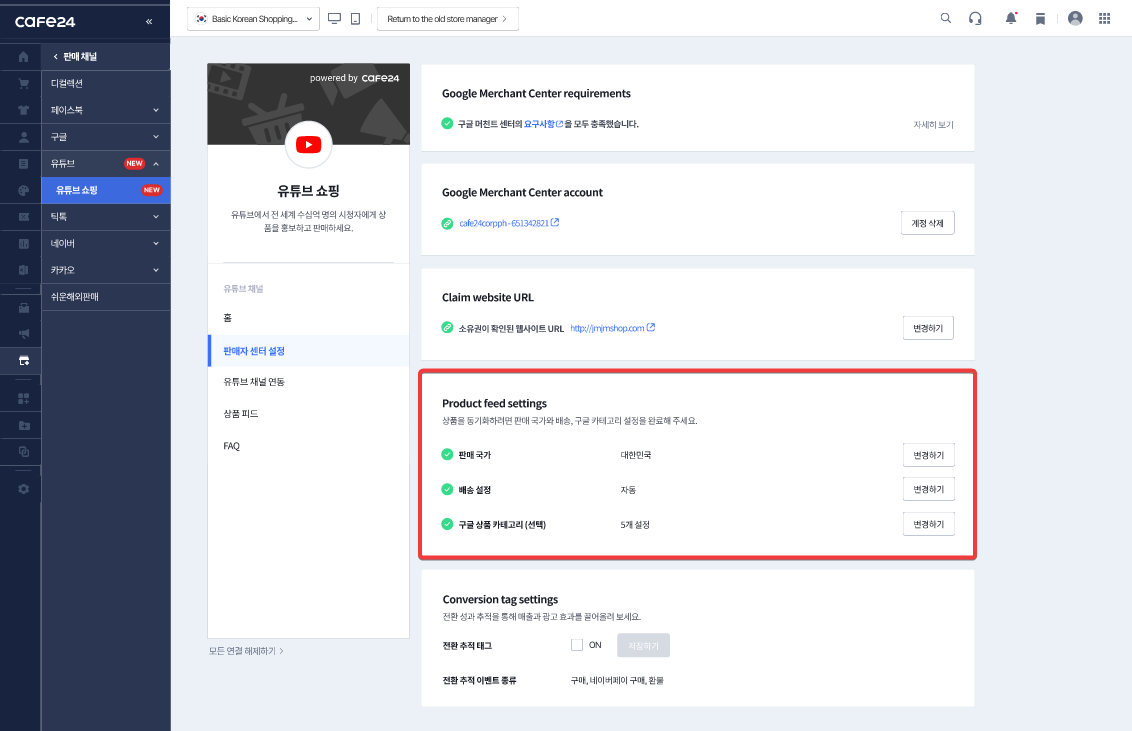Viewport: 1132px width, 731px height.
Task: Open the megaphone marketing icon in sidebar
Action: 23,333
